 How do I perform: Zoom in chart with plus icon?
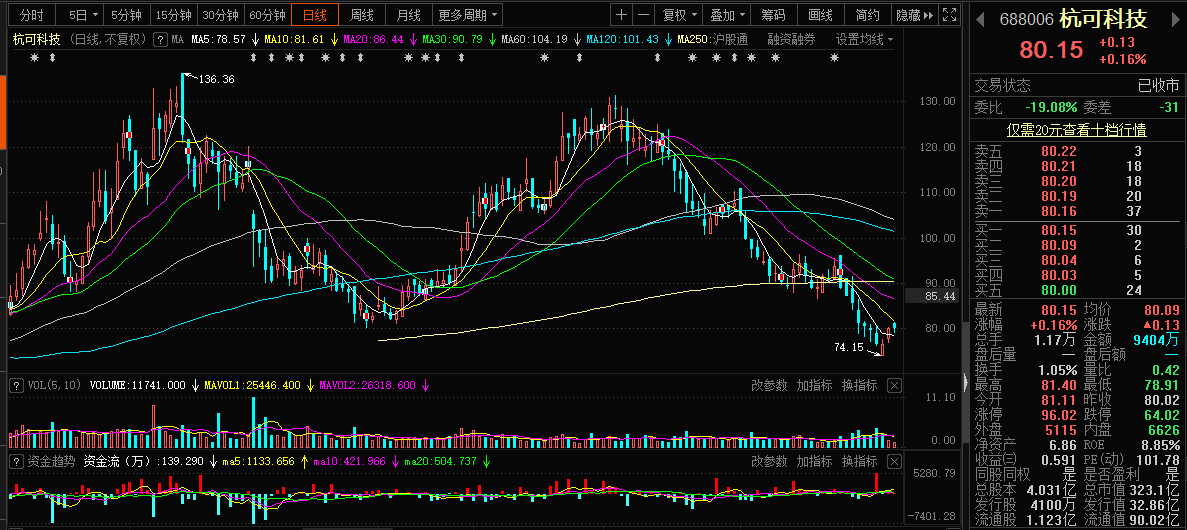point(621,14)
